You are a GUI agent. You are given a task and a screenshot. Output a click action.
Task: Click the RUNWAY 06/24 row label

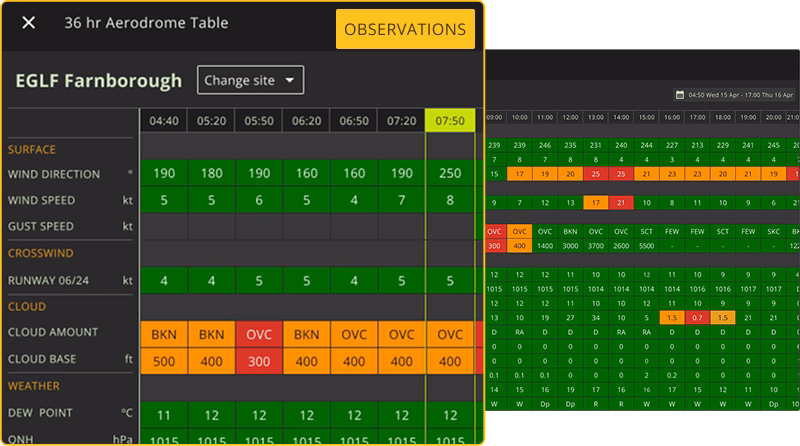[x=48, y=280]
